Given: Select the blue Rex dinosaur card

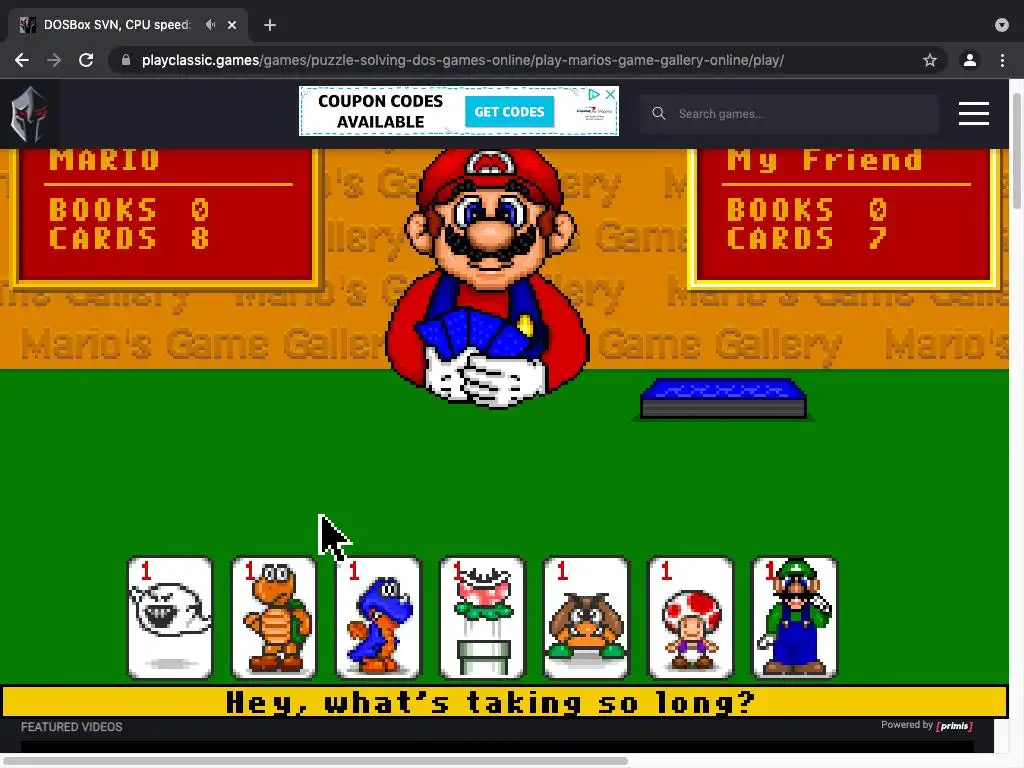Looking at the screenshot, I should [x=377, y=618].
